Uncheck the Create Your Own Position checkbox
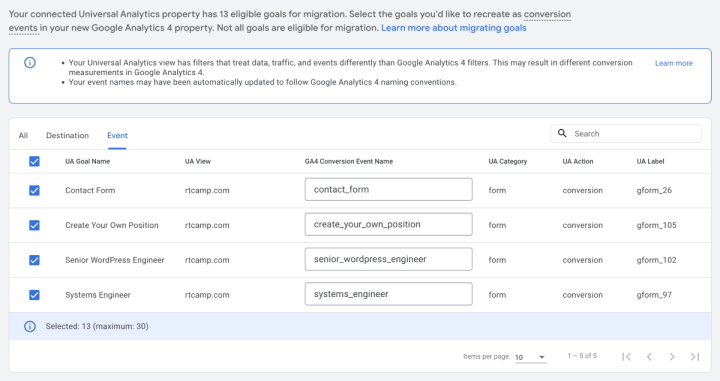The width and height of the screenshot is (720, 381). 34,225
